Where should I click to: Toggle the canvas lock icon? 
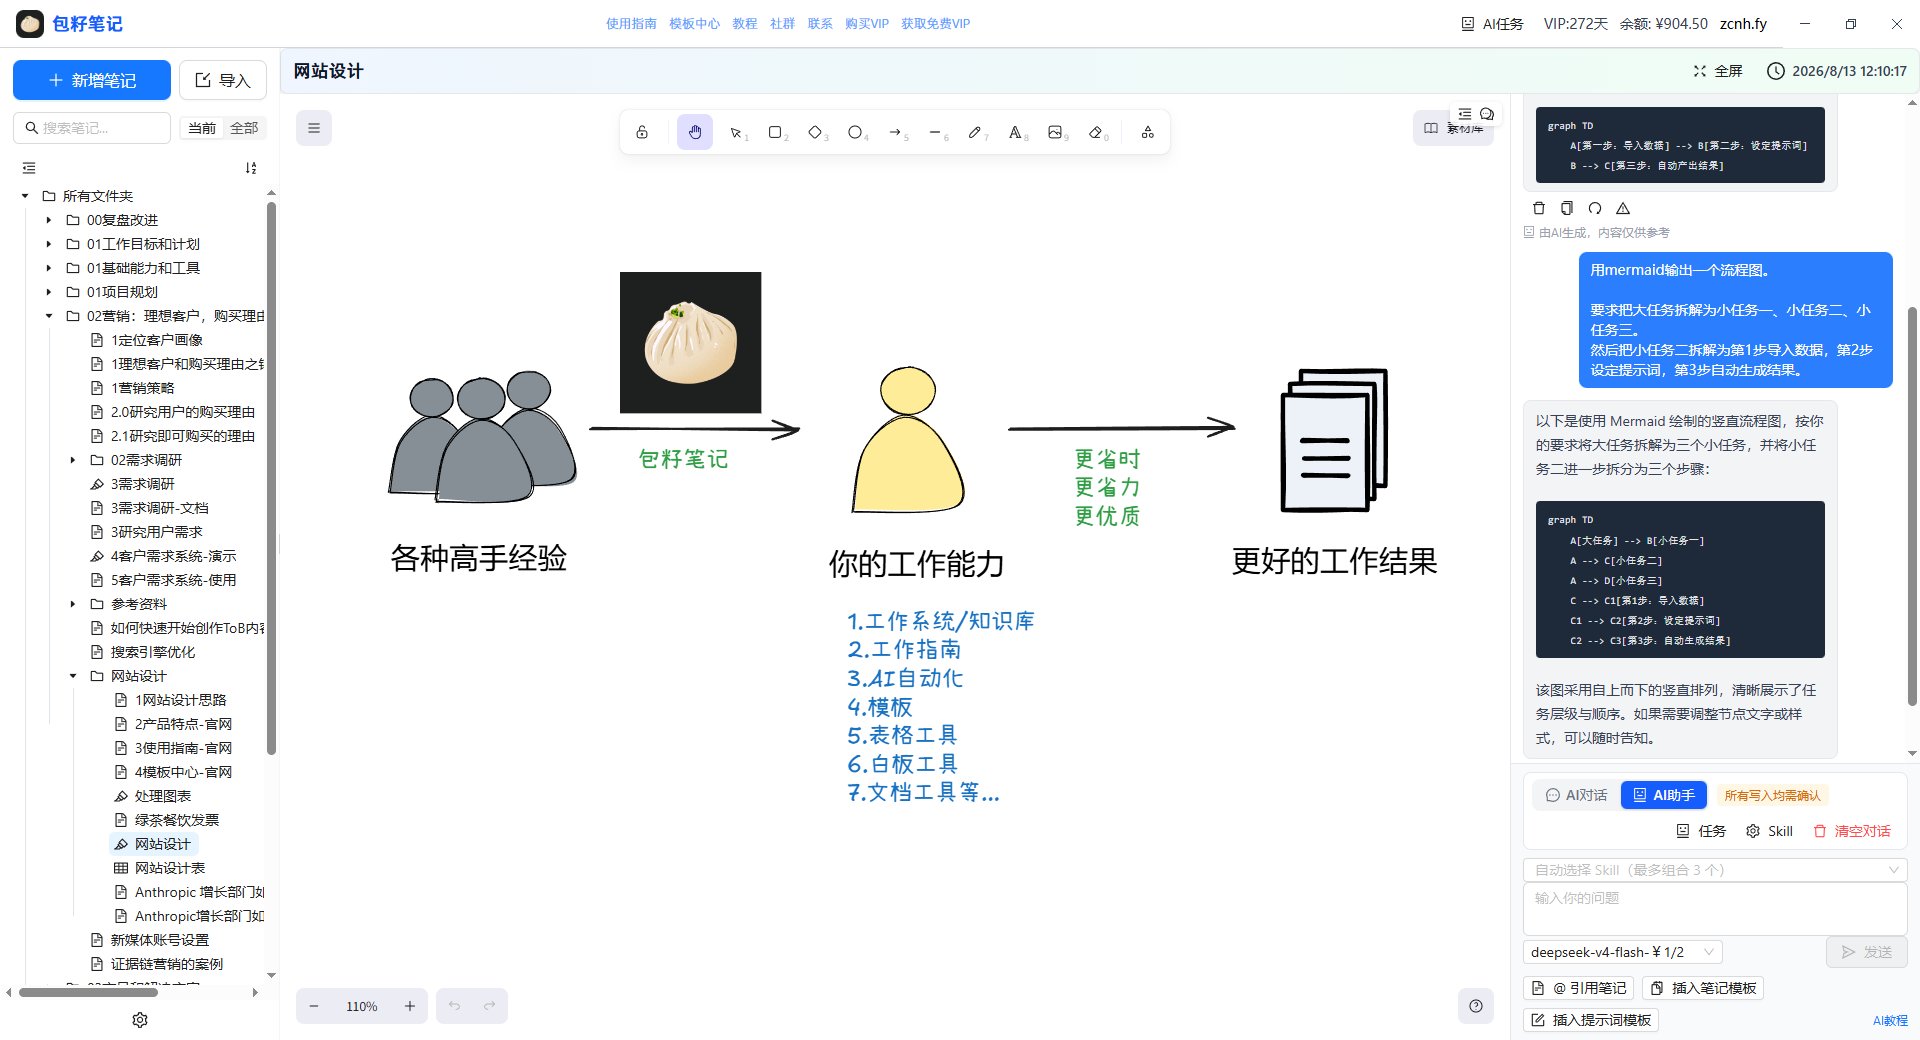click(x=642, y=132)
